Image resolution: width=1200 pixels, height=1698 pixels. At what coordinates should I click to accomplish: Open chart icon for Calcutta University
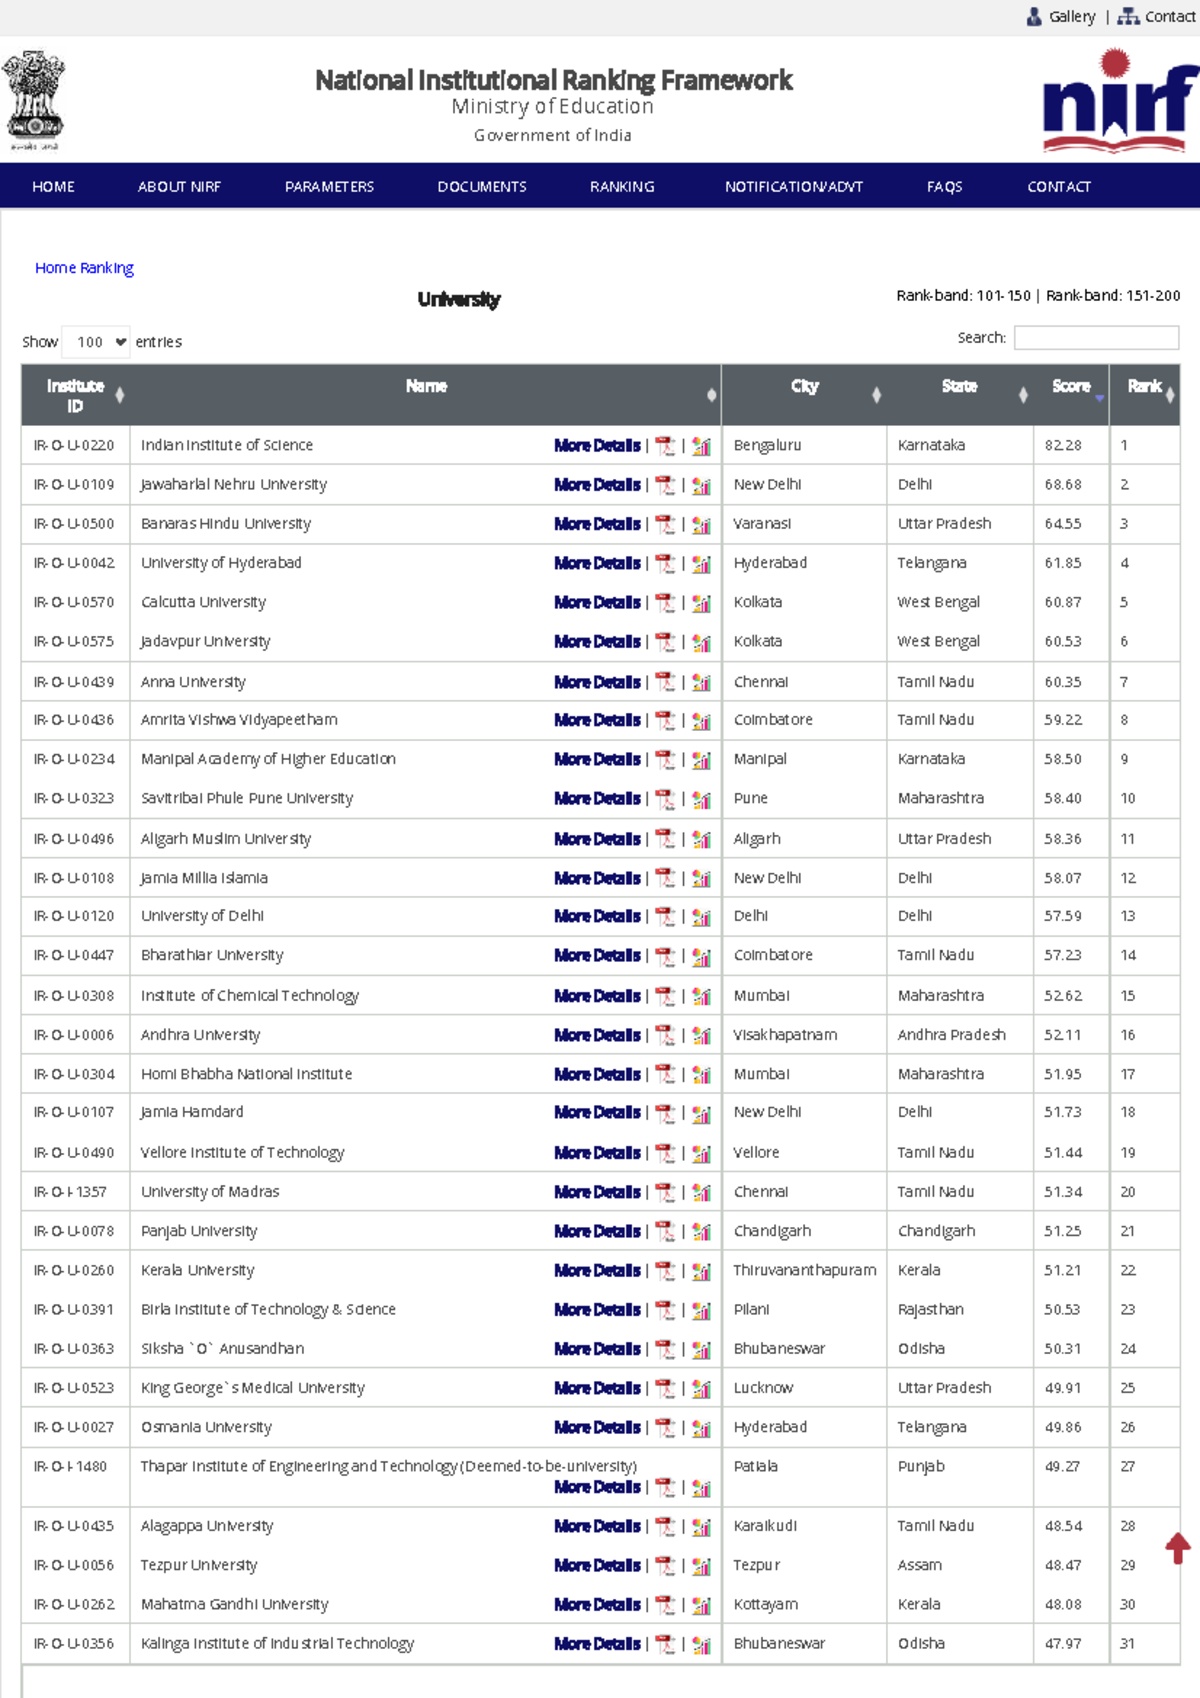(701, 603)
